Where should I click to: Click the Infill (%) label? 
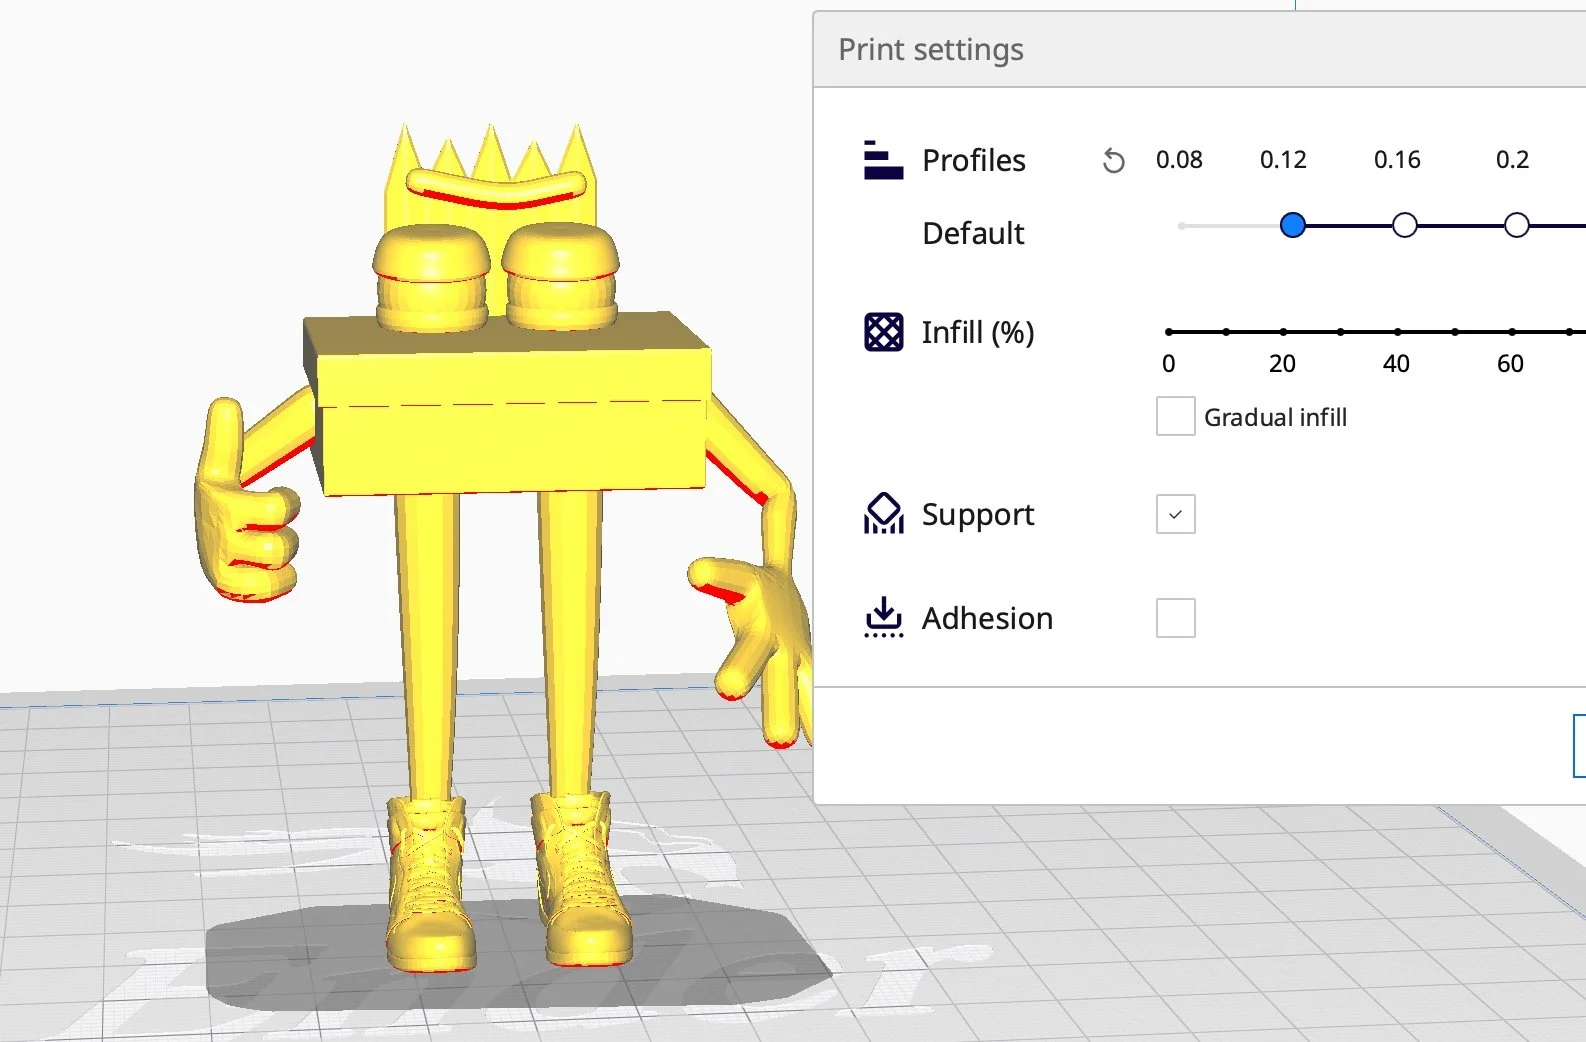point(978,332)
